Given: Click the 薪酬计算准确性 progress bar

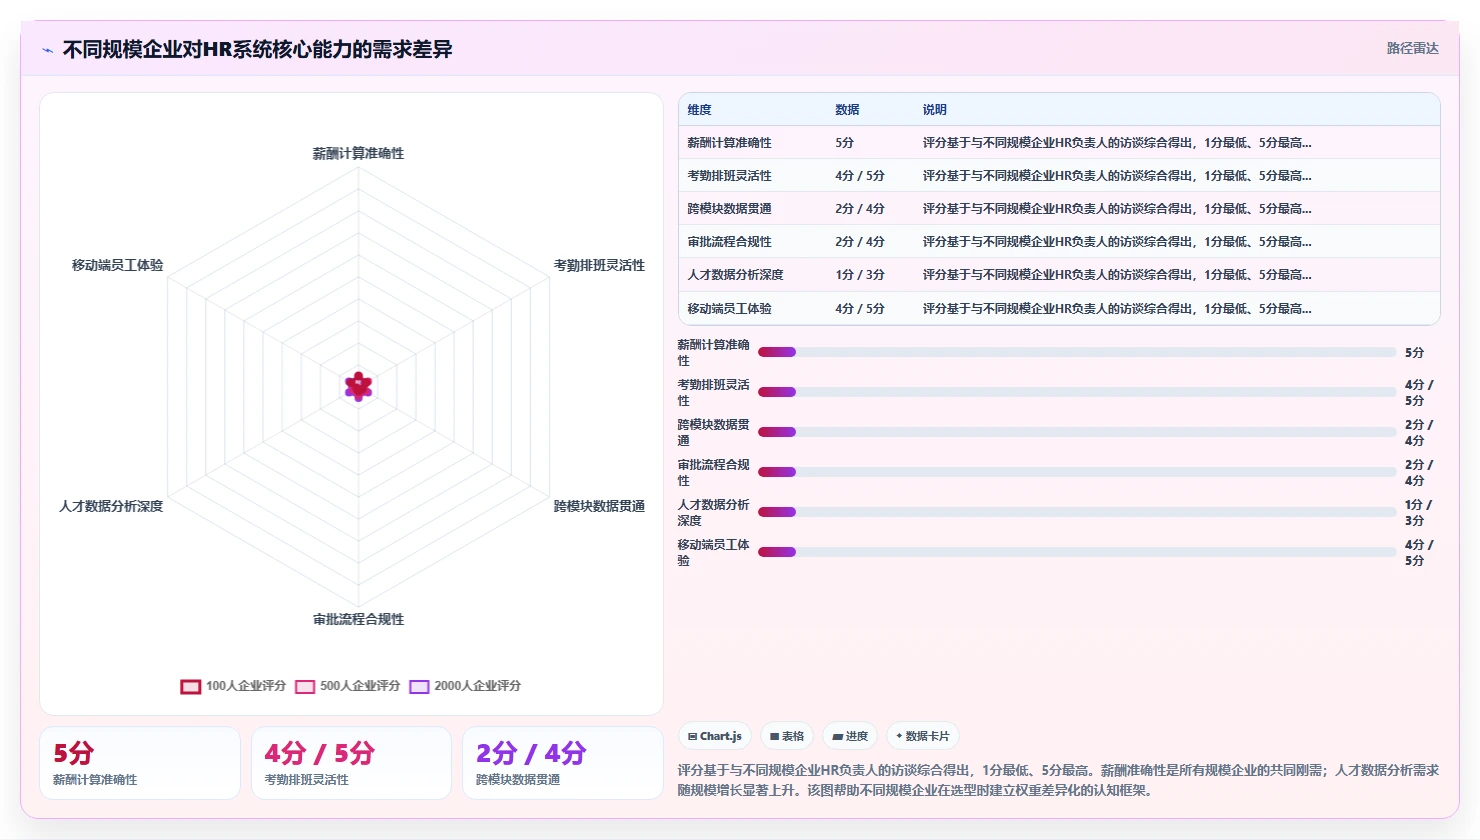Looking at the screenshot, I should [x=1077, y=352].
